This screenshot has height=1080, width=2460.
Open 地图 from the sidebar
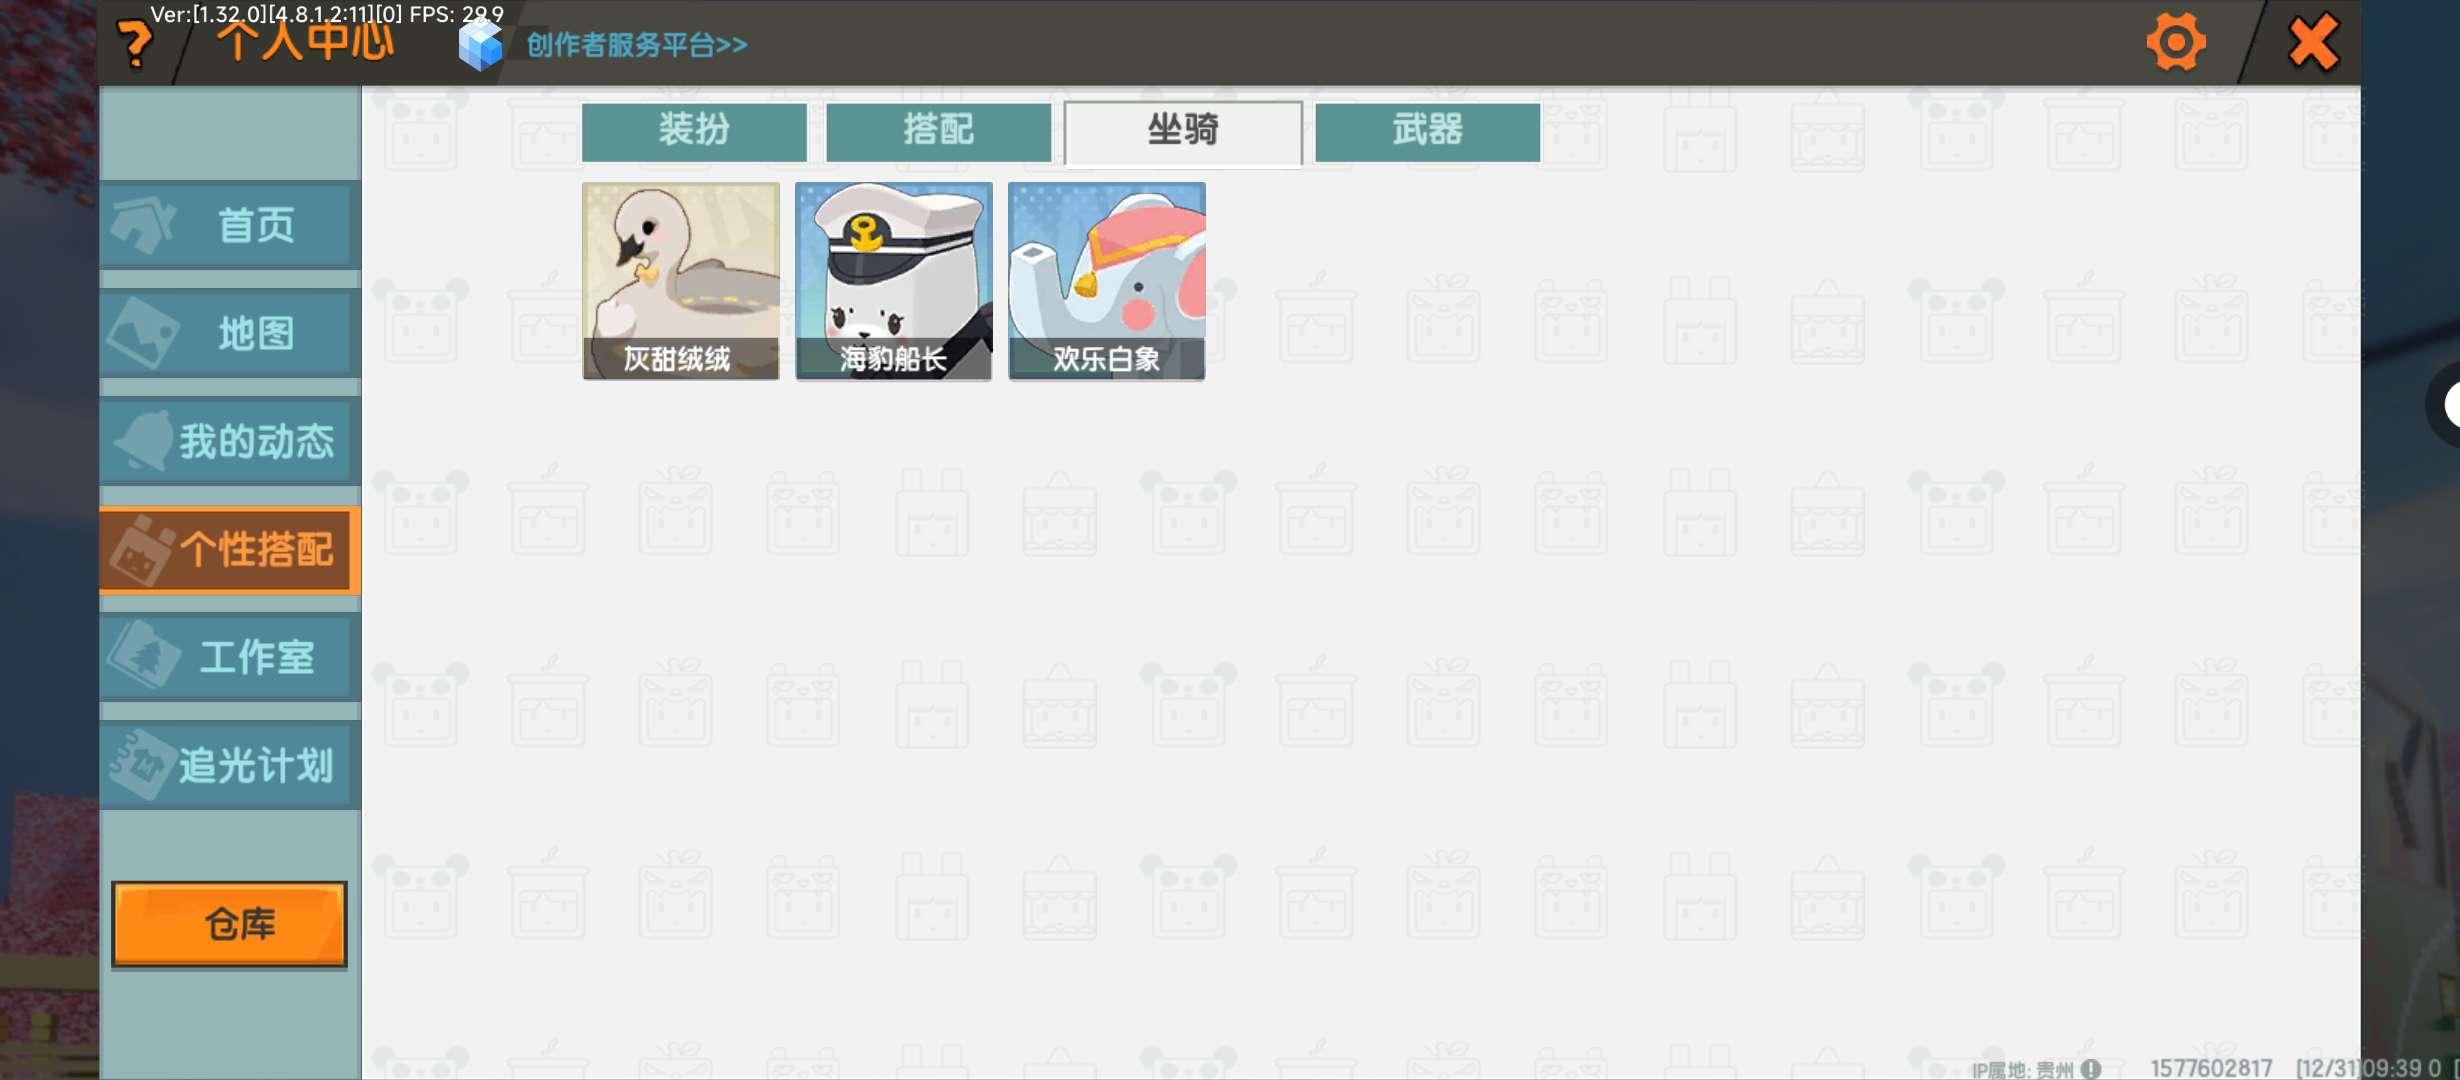[230, 334]
